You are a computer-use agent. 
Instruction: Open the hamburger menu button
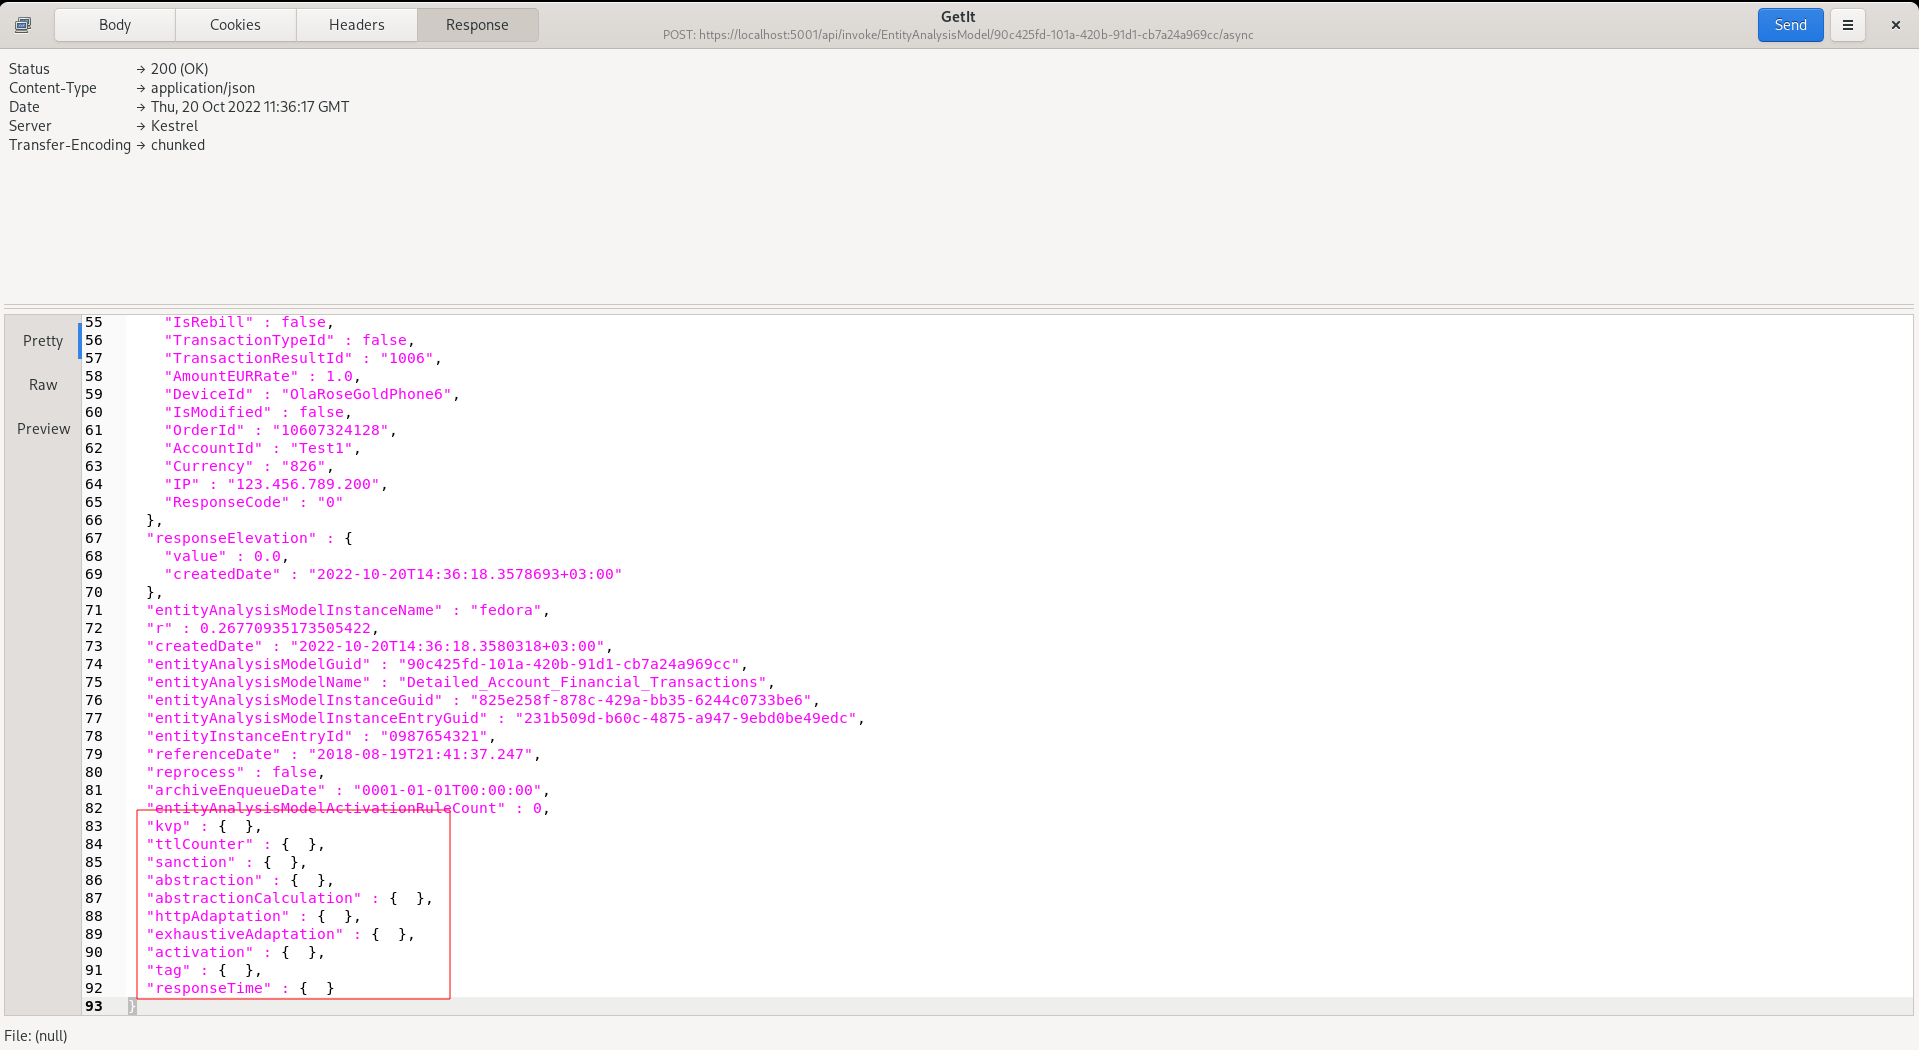tap(1848, 25)
